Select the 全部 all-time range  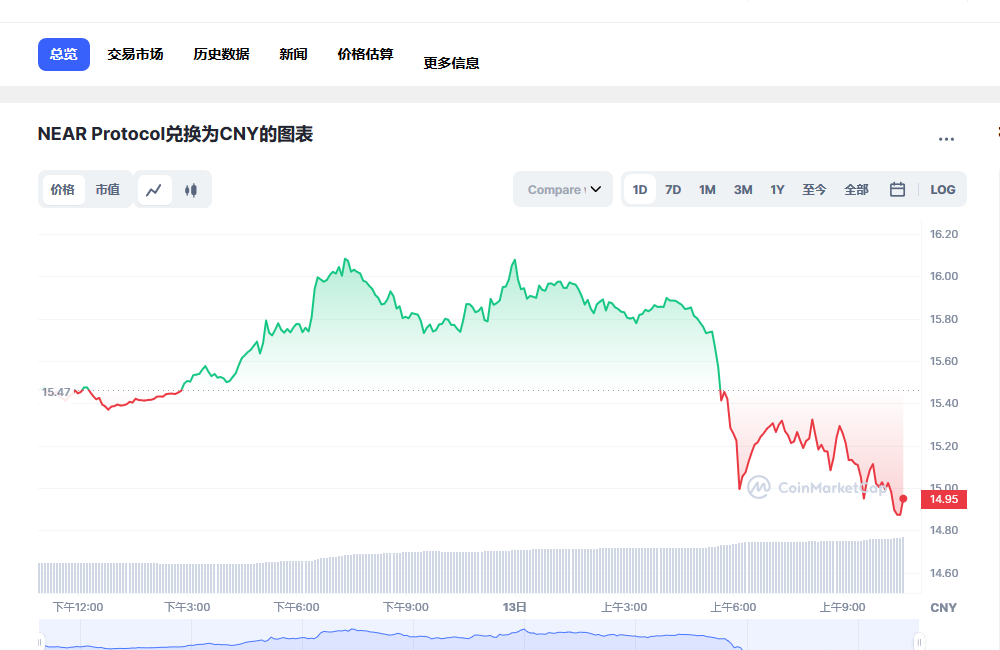857,189
